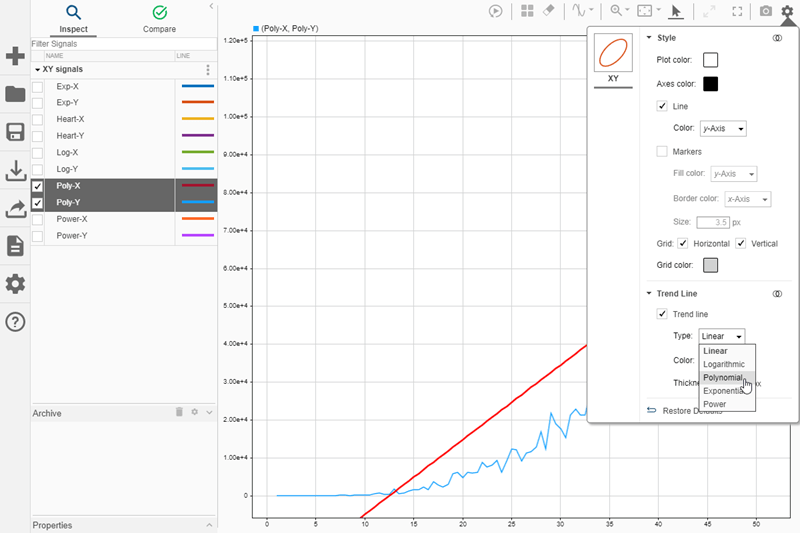This screenshot has height=533, width=800.
Task: Click Restore Defaults link
Action: [685, 411]
